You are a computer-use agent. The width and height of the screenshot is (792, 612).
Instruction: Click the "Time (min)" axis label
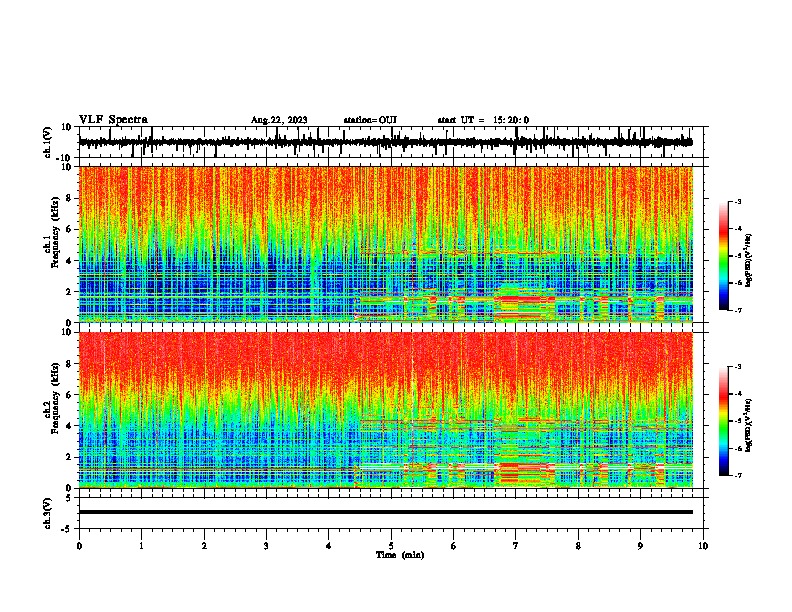click(400, 555)
